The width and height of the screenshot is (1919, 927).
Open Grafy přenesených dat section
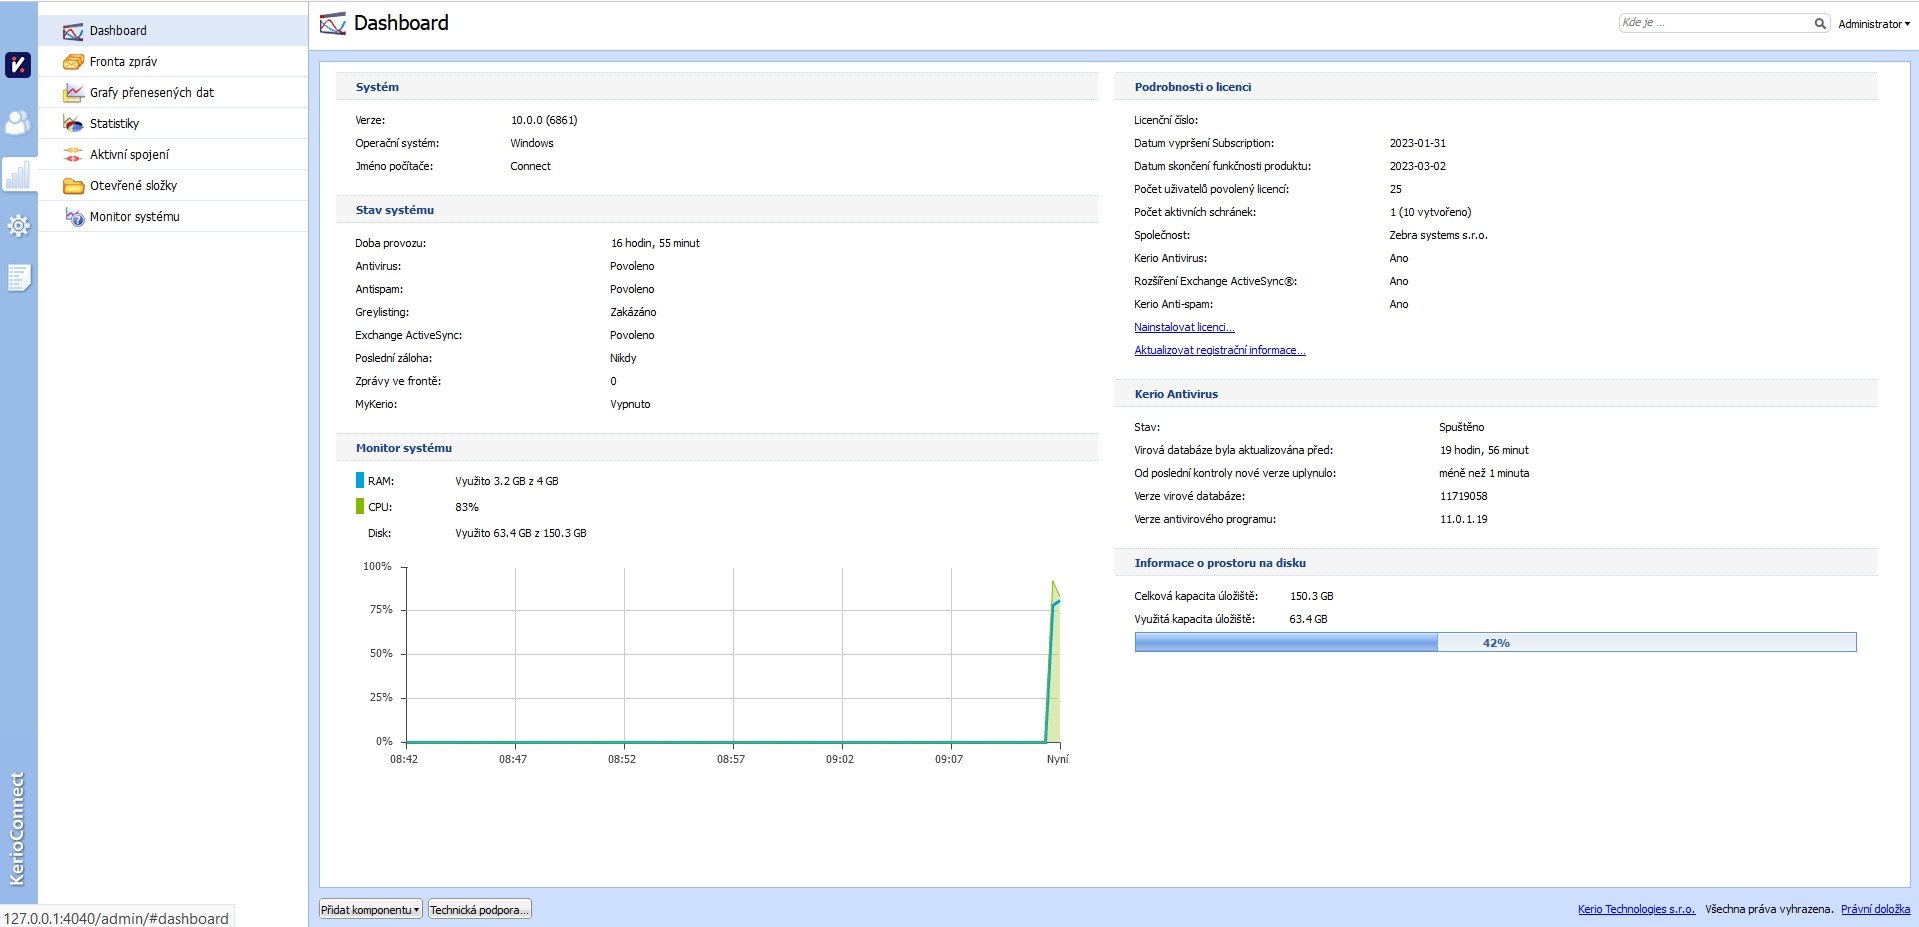coord(151,93)
